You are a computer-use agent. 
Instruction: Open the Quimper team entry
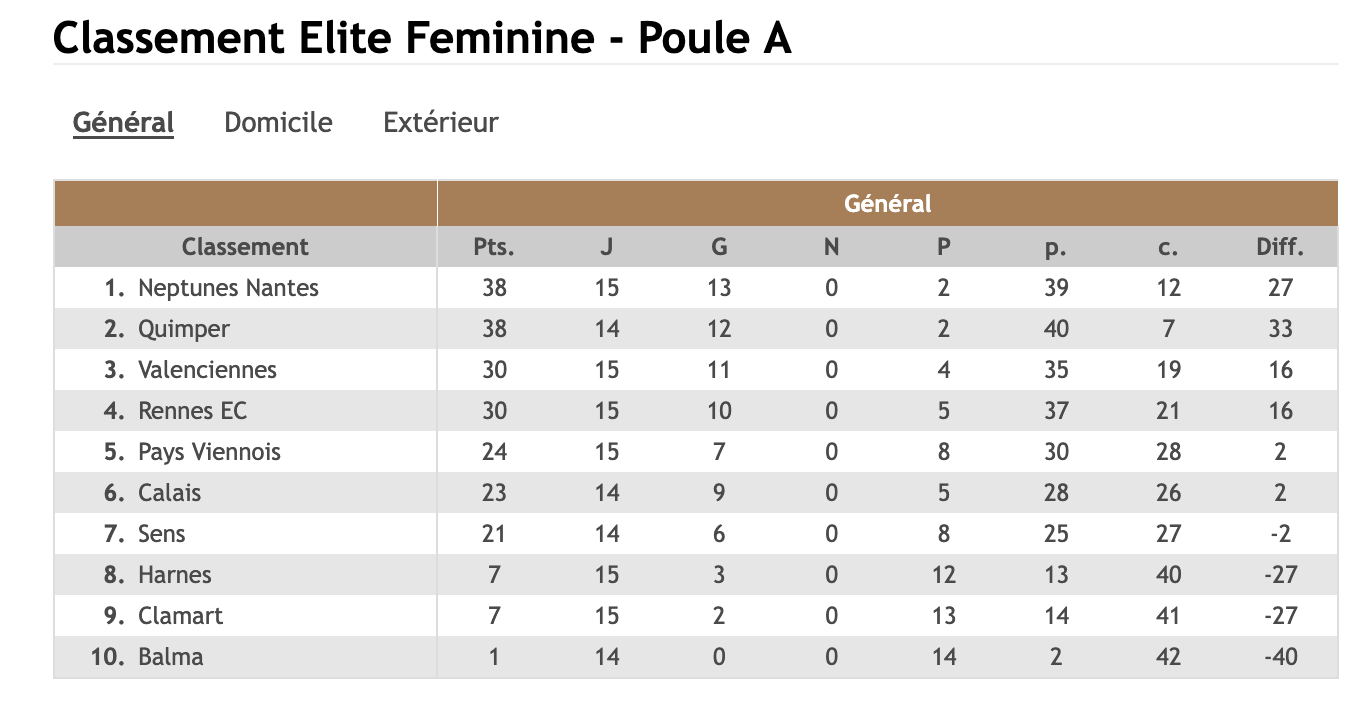click(184, 329)
